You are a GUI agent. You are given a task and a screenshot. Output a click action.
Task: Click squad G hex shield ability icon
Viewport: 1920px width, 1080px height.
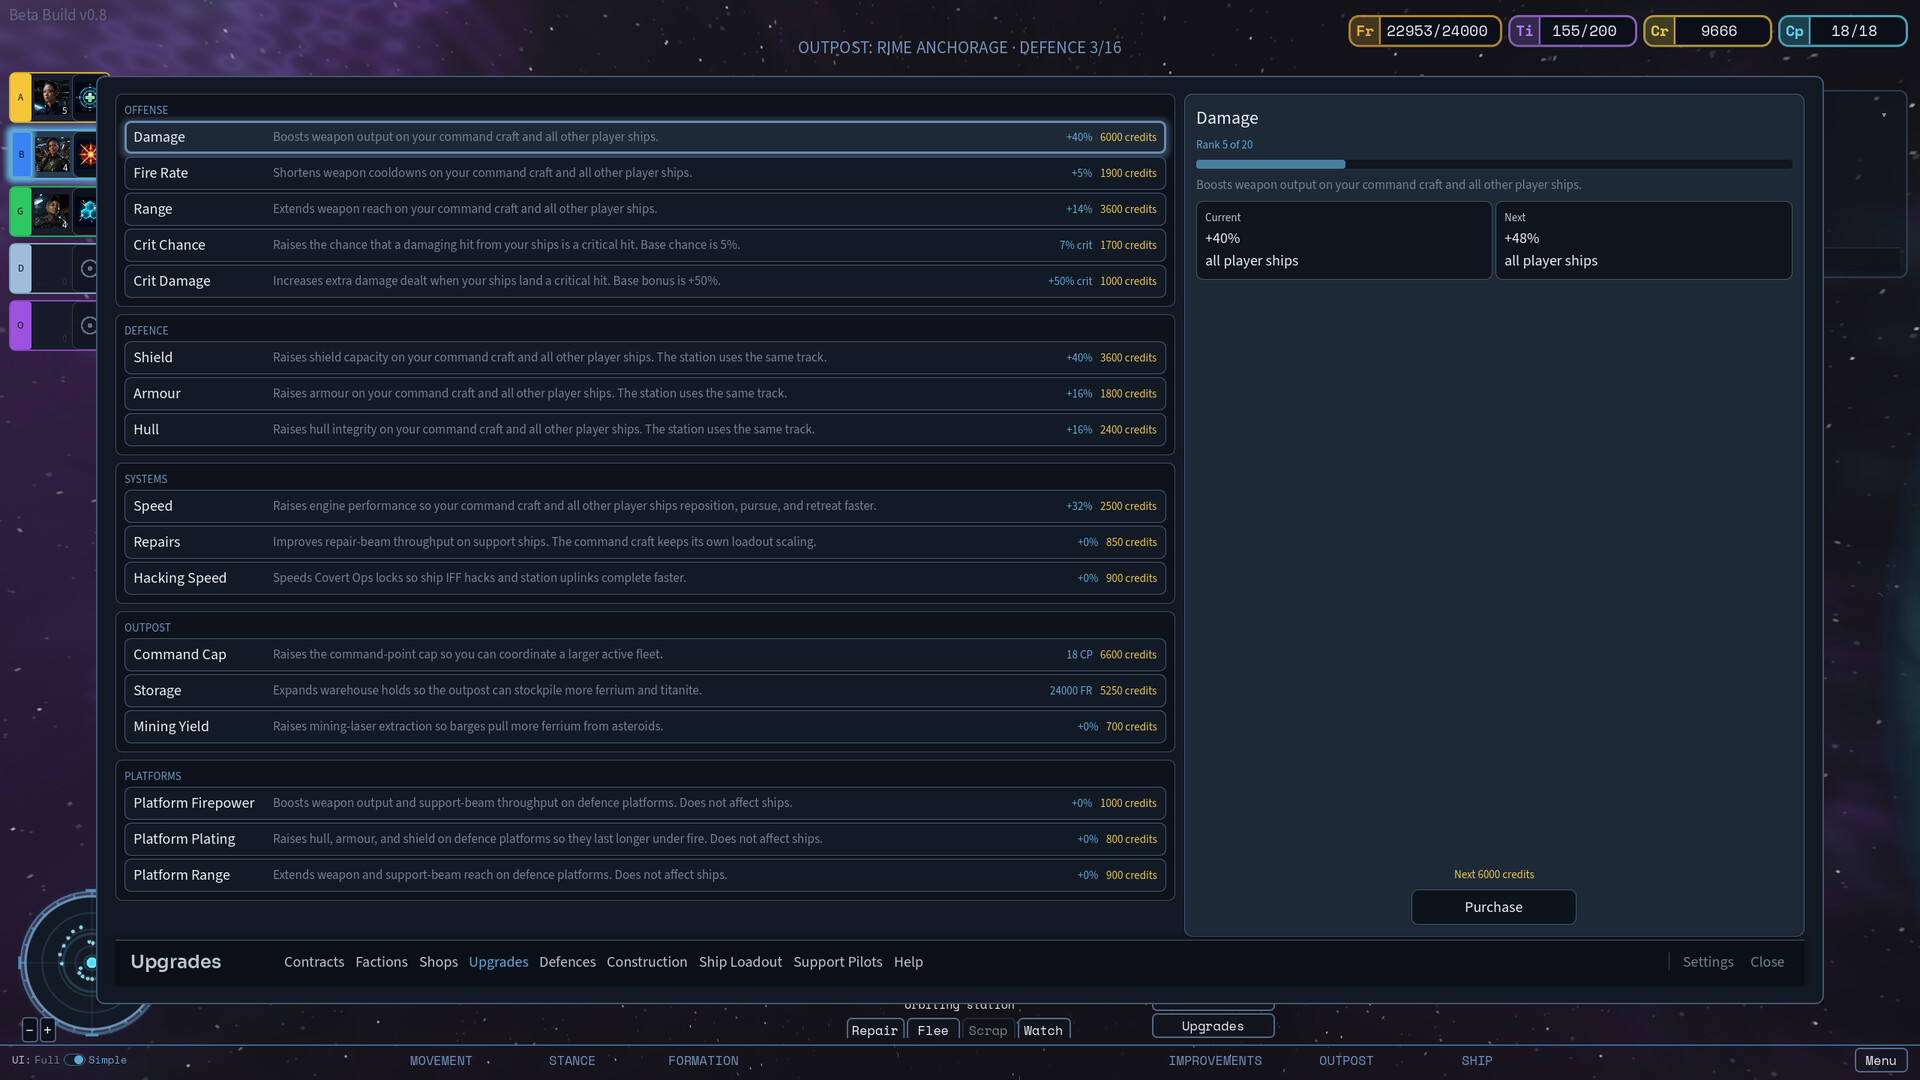88,211
